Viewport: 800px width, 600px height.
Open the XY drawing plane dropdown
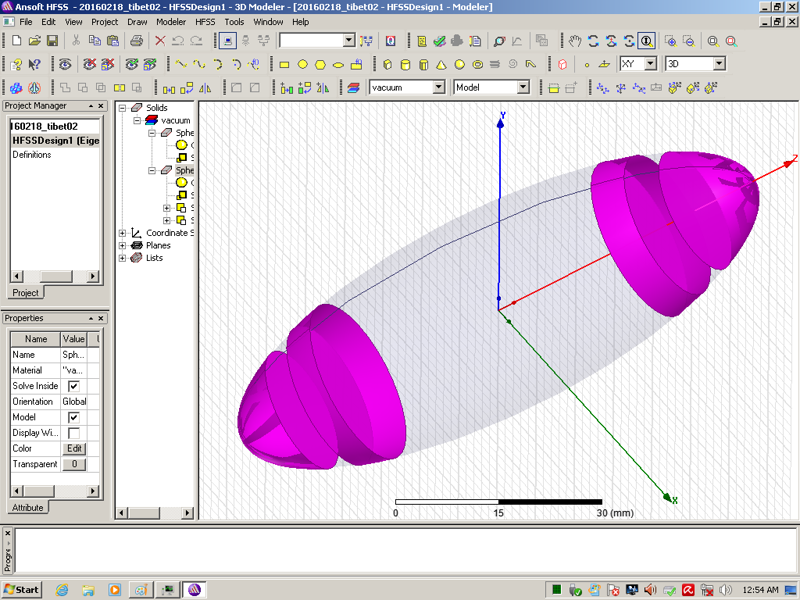click(x=650, y=64)
